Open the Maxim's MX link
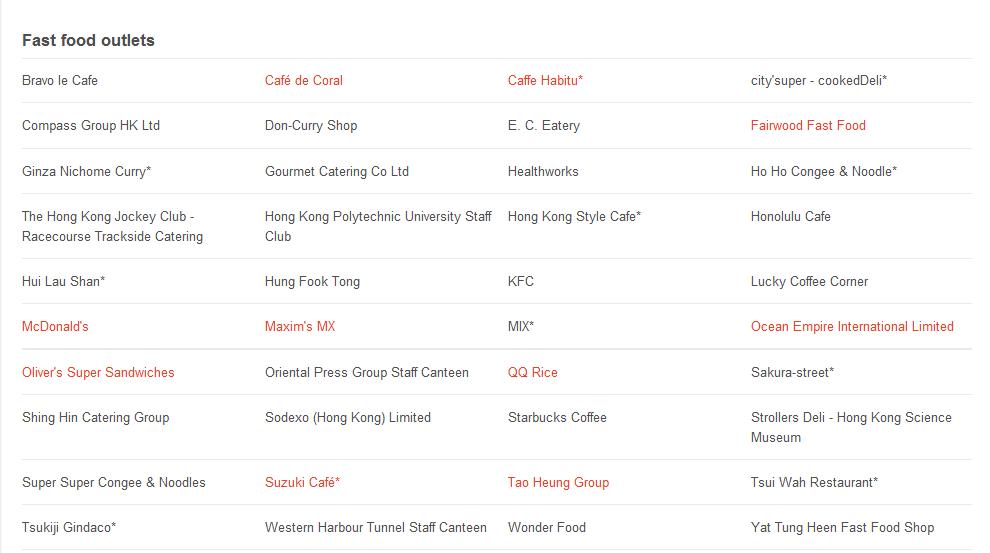The height and width of the screenshot is (553, 990). [x=300, y=327]
